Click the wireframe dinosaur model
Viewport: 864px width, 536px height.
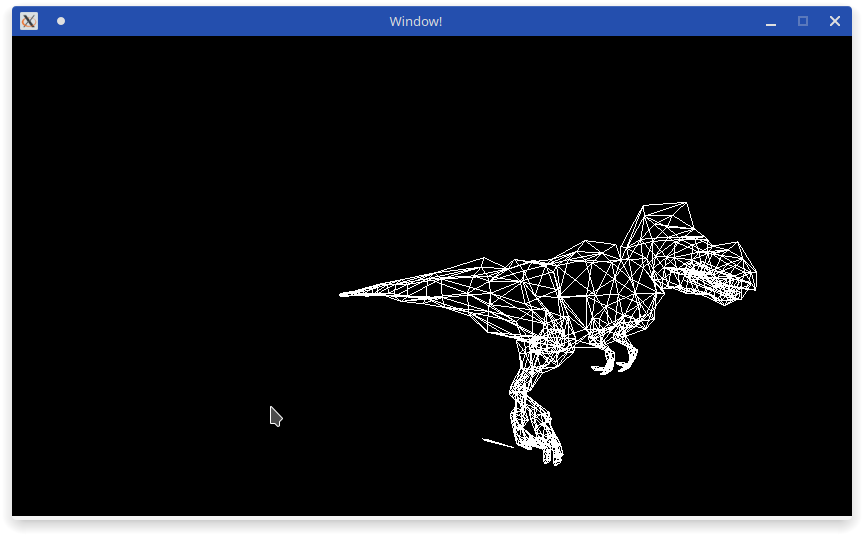pos(548,333)
